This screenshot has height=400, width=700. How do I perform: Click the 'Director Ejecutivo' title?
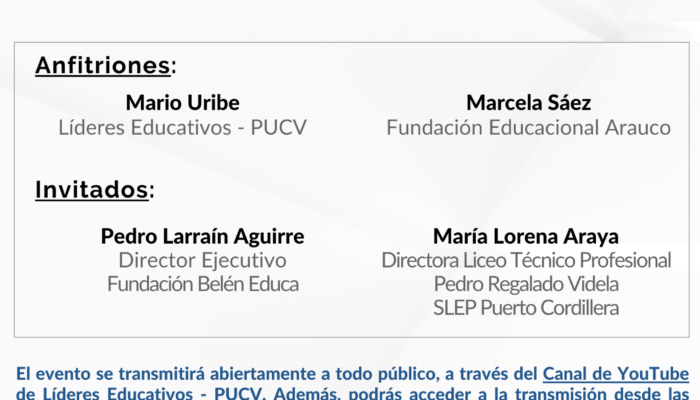click(203, 260)
